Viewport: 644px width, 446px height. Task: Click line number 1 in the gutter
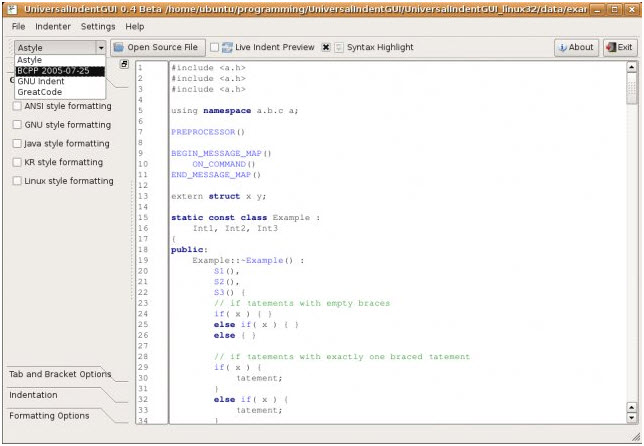click(140, 68)
